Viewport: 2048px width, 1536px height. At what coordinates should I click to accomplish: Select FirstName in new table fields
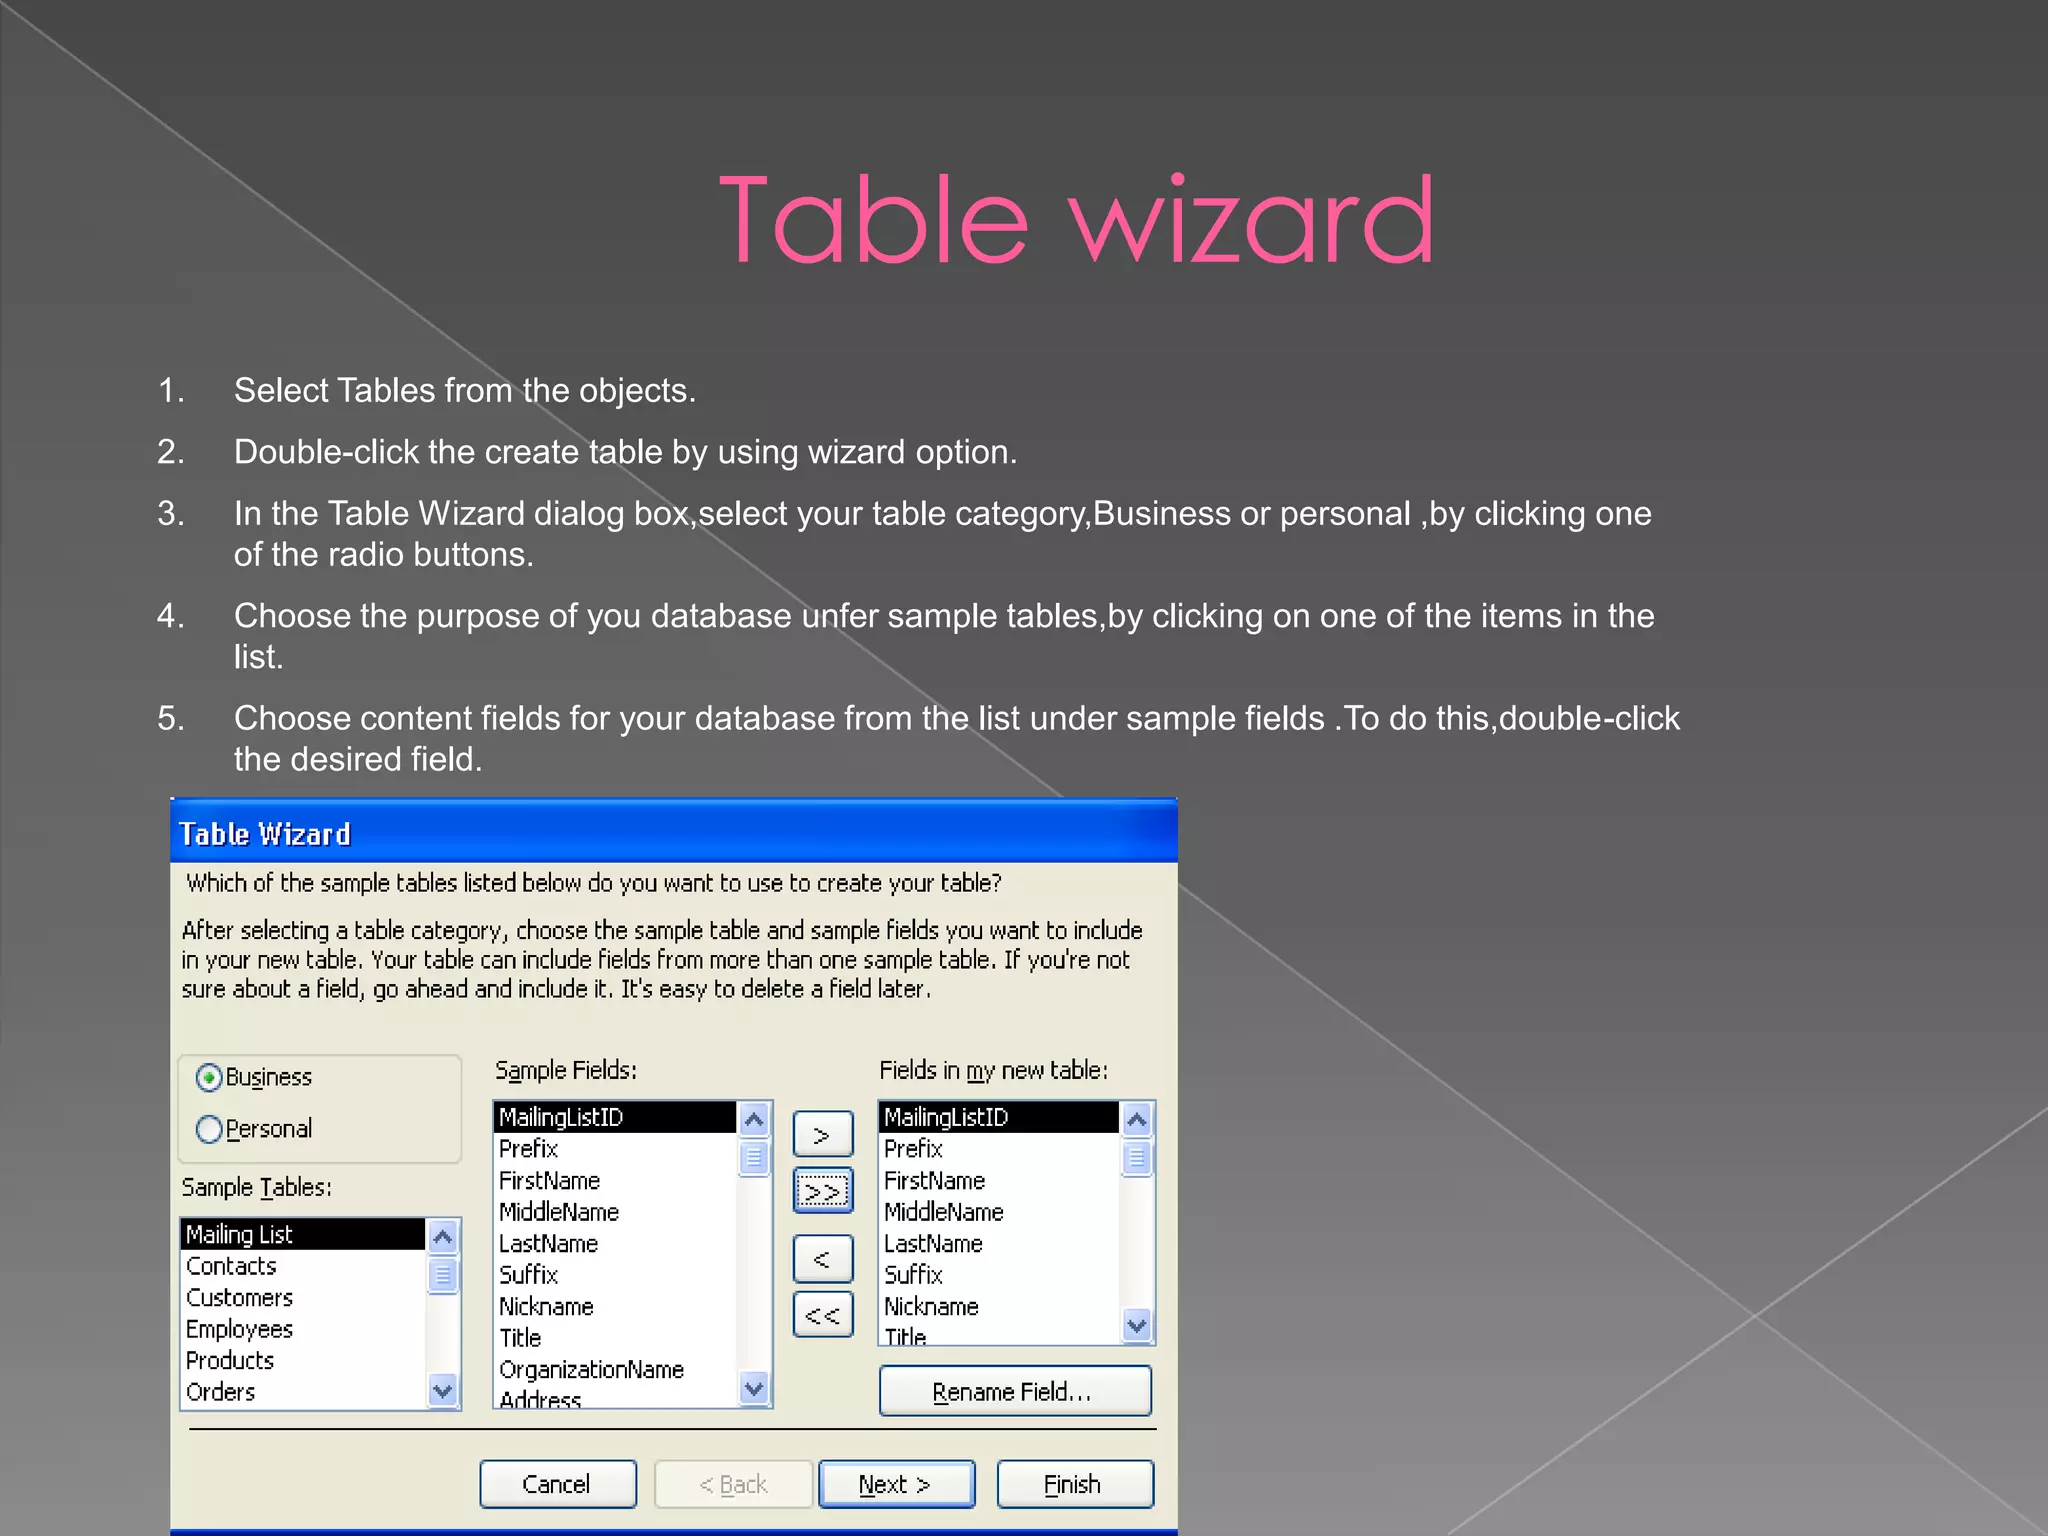click(x=999, y=1180)
